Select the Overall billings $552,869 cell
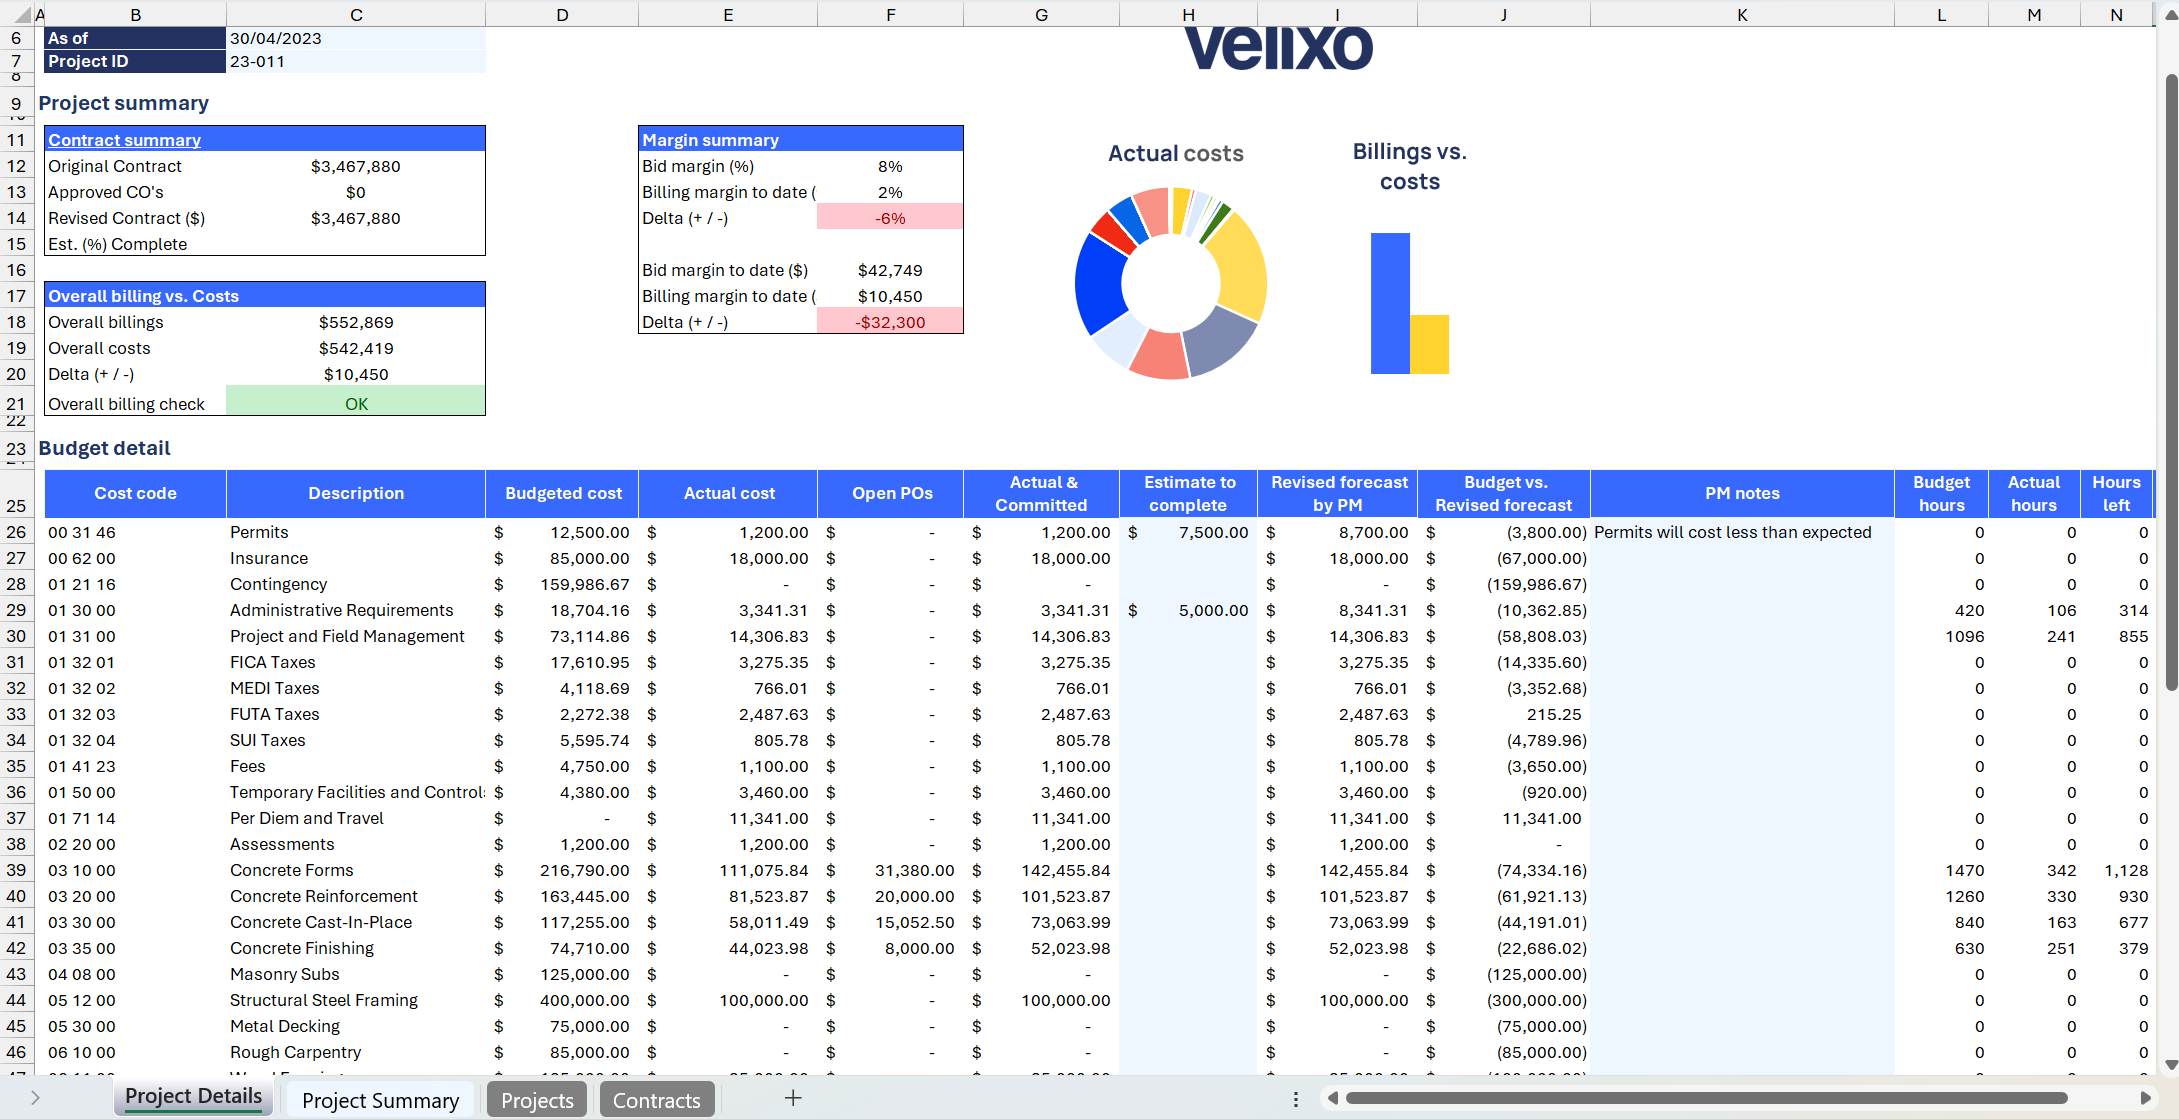The height and width of the screenshot is (1119, 2179). tap(356, 322)
